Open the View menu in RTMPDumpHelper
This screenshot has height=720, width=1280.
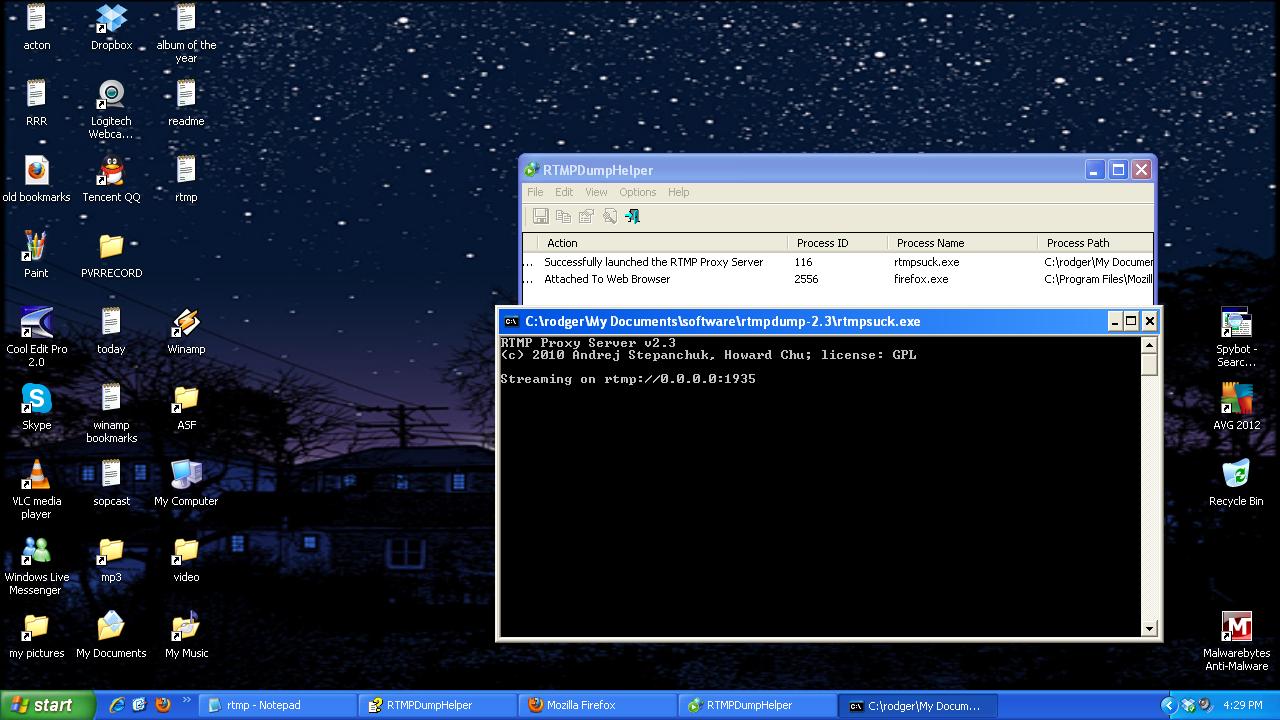596,192
